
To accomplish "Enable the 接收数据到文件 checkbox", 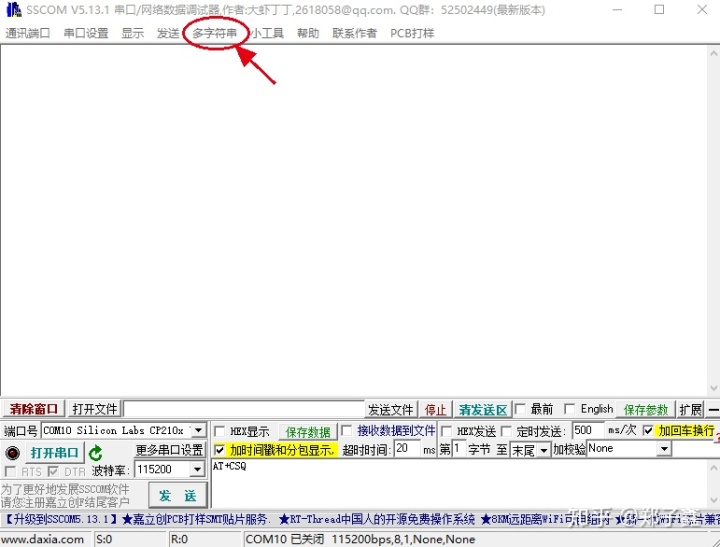I will tap(347, 430).
